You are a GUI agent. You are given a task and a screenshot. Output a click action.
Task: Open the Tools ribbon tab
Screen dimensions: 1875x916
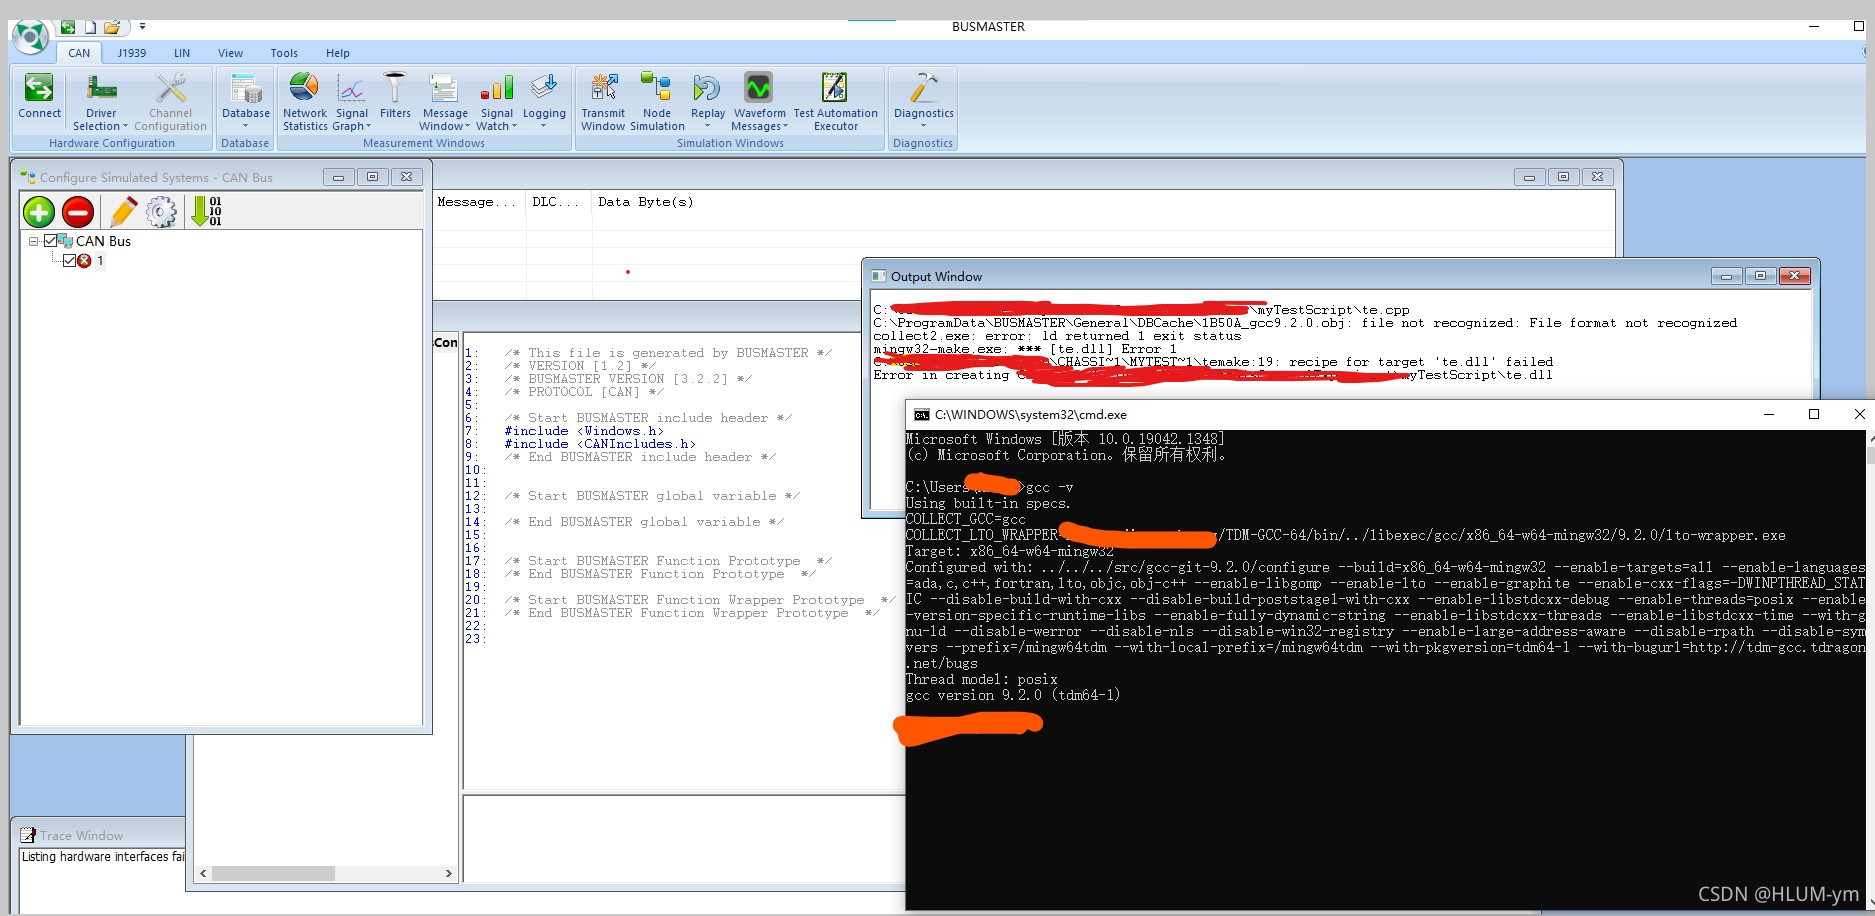[x=284, y=53]
